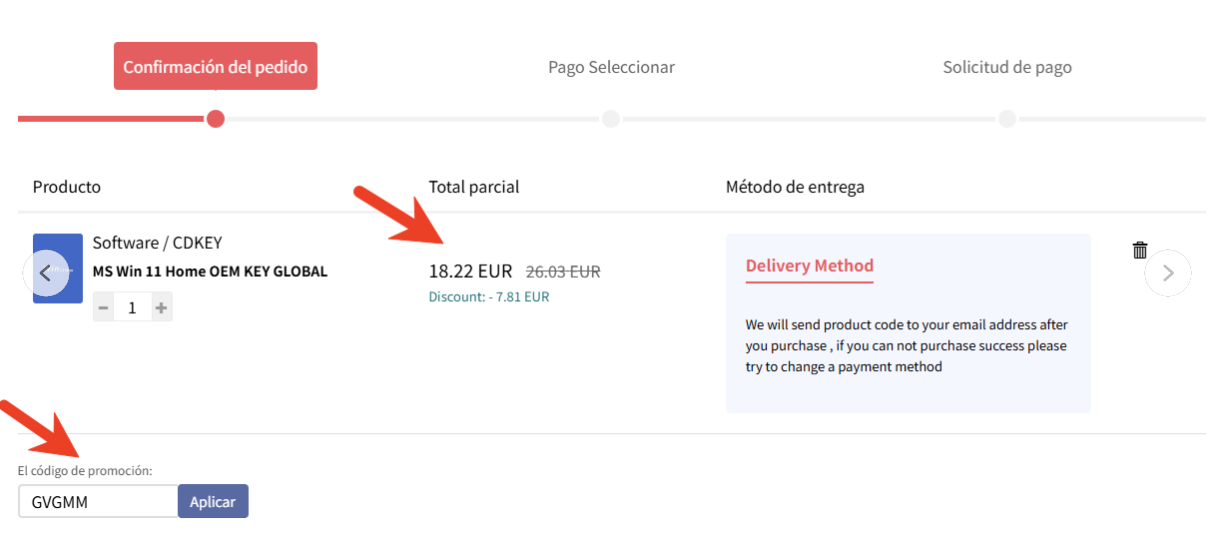Screen dimensions: 1212x541
Task: Click the promotion code input field
Action: pos(98,502)
